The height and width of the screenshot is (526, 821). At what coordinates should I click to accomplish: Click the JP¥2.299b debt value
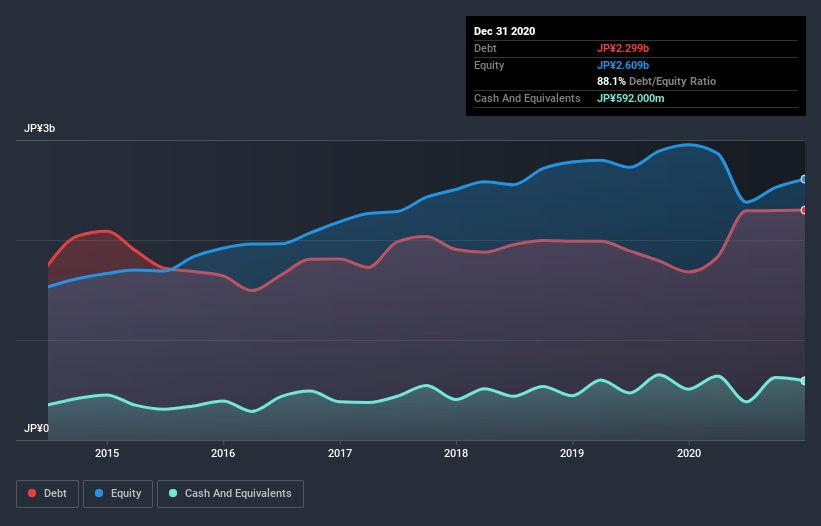coord(623,48)
